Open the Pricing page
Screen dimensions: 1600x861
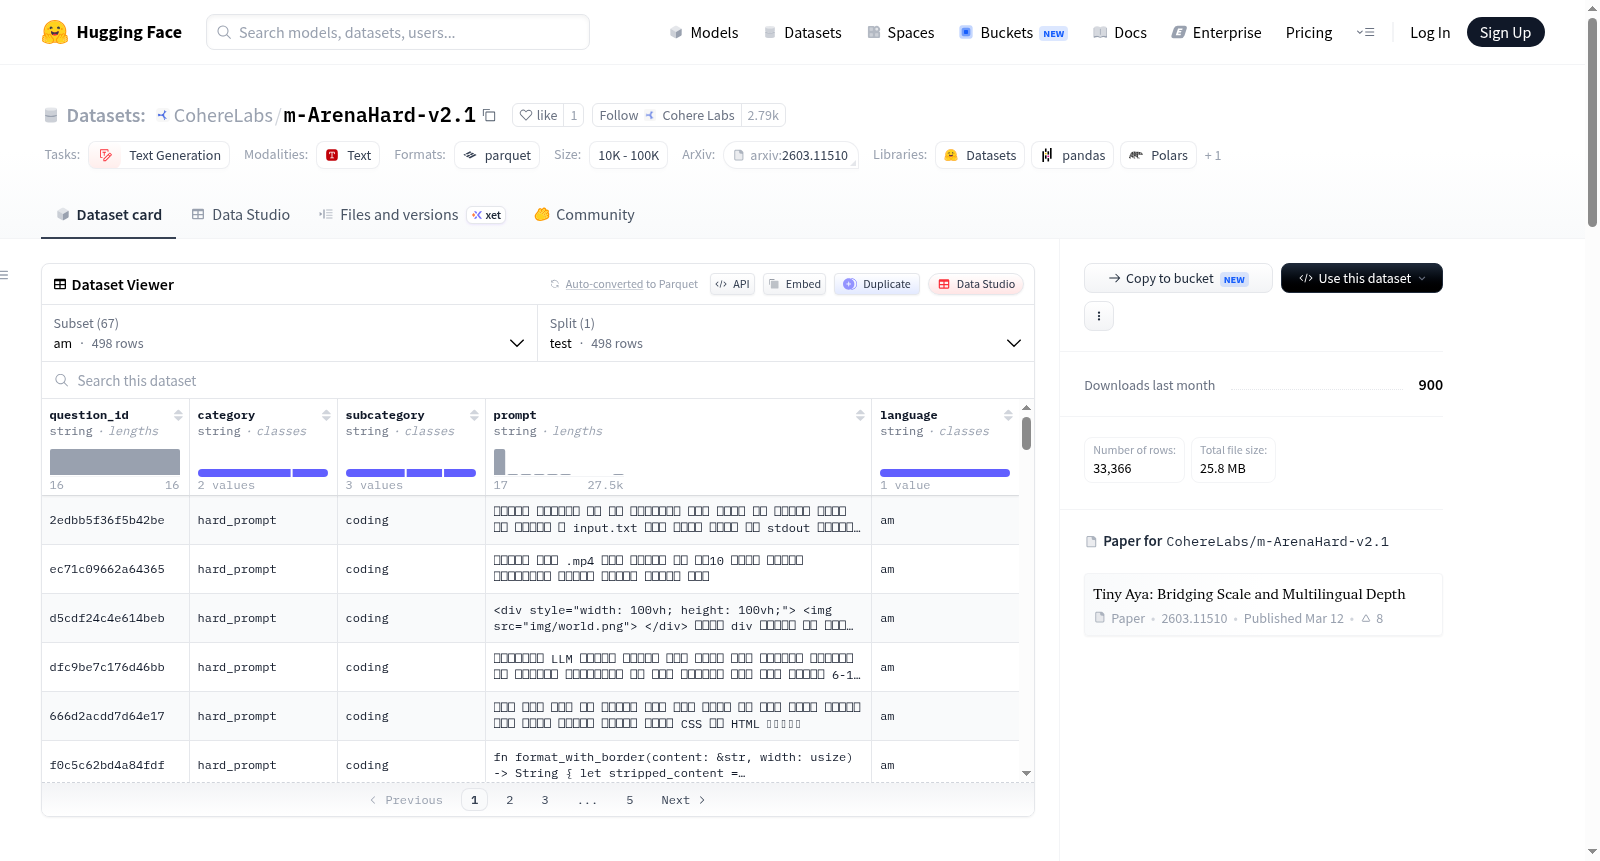coord(1309,32)
